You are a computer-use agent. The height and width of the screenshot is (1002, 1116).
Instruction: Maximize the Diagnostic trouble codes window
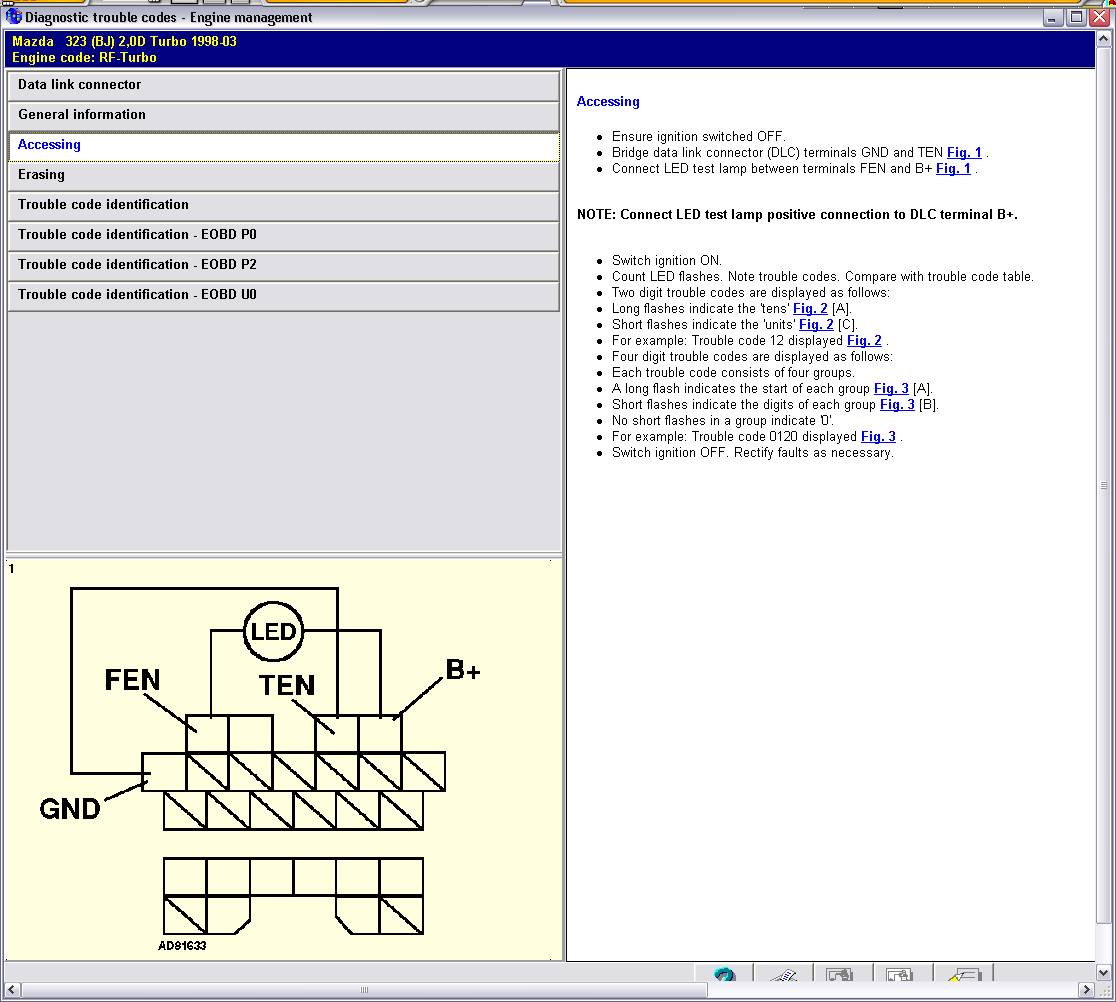pos(1077,17)
